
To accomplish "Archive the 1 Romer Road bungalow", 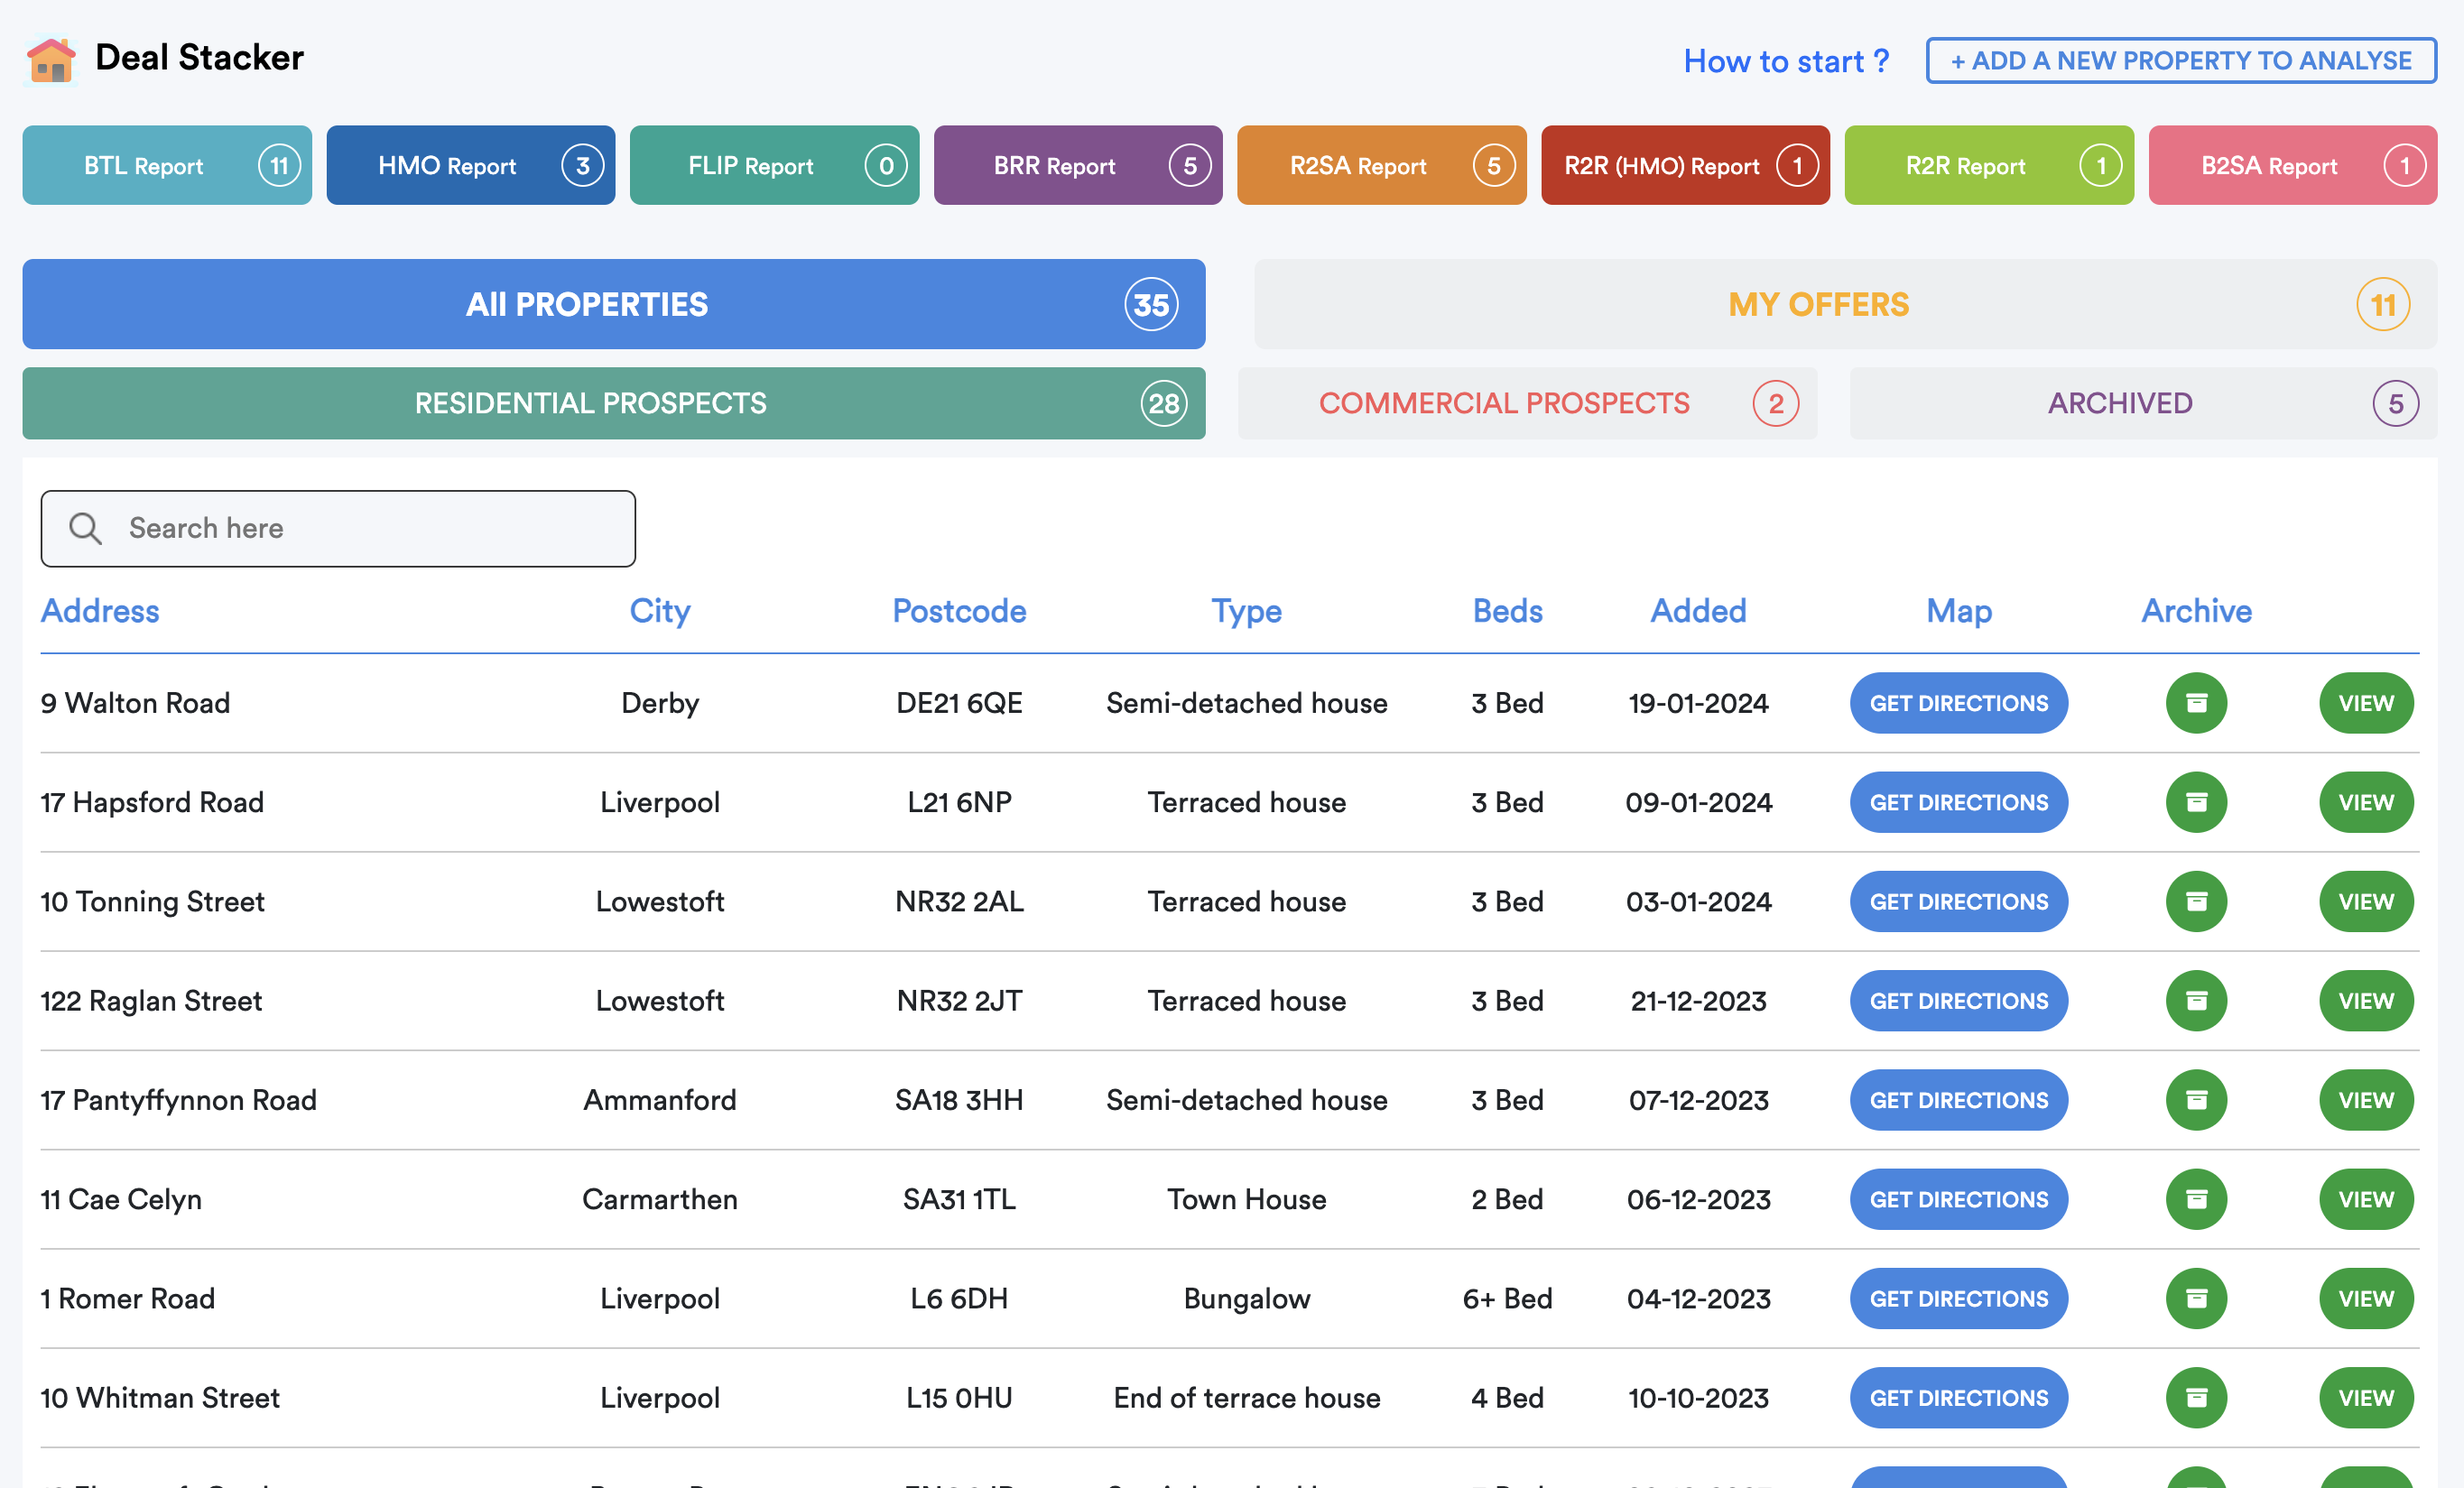I will (x=2196, y=1298).
